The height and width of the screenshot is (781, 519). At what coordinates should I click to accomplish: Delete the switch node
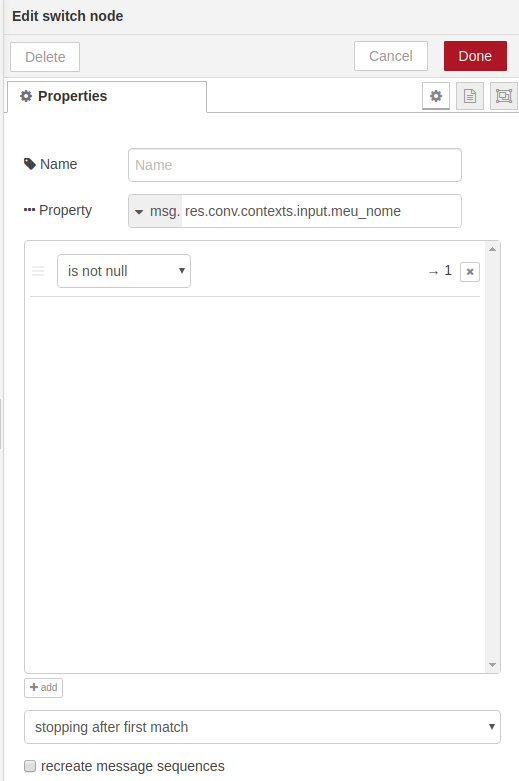[x=45, y=57]
